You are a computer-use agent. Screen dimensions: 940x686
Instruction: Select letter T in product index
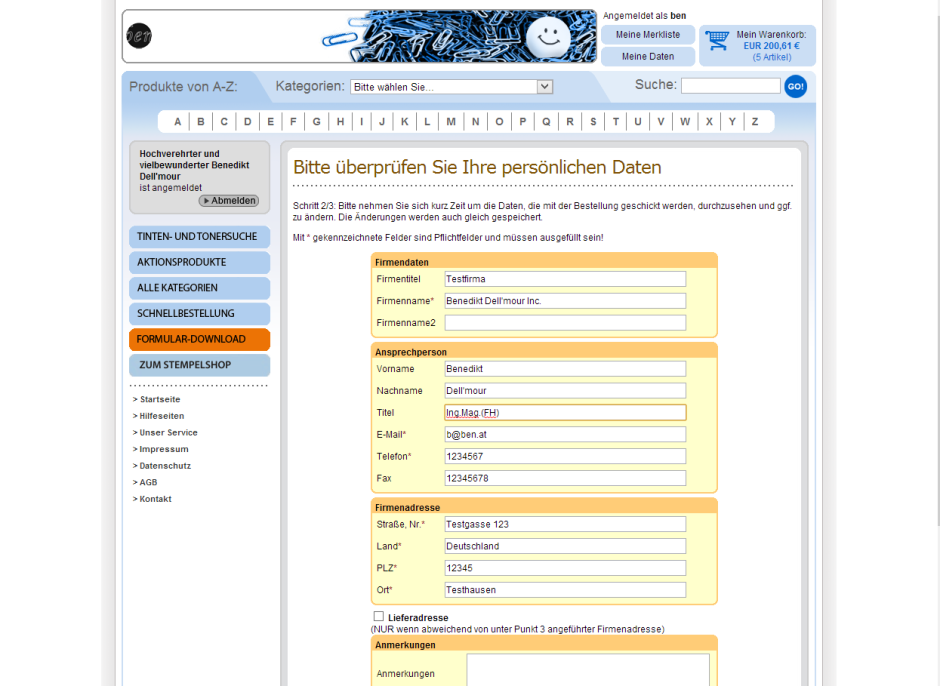point(616,122)
